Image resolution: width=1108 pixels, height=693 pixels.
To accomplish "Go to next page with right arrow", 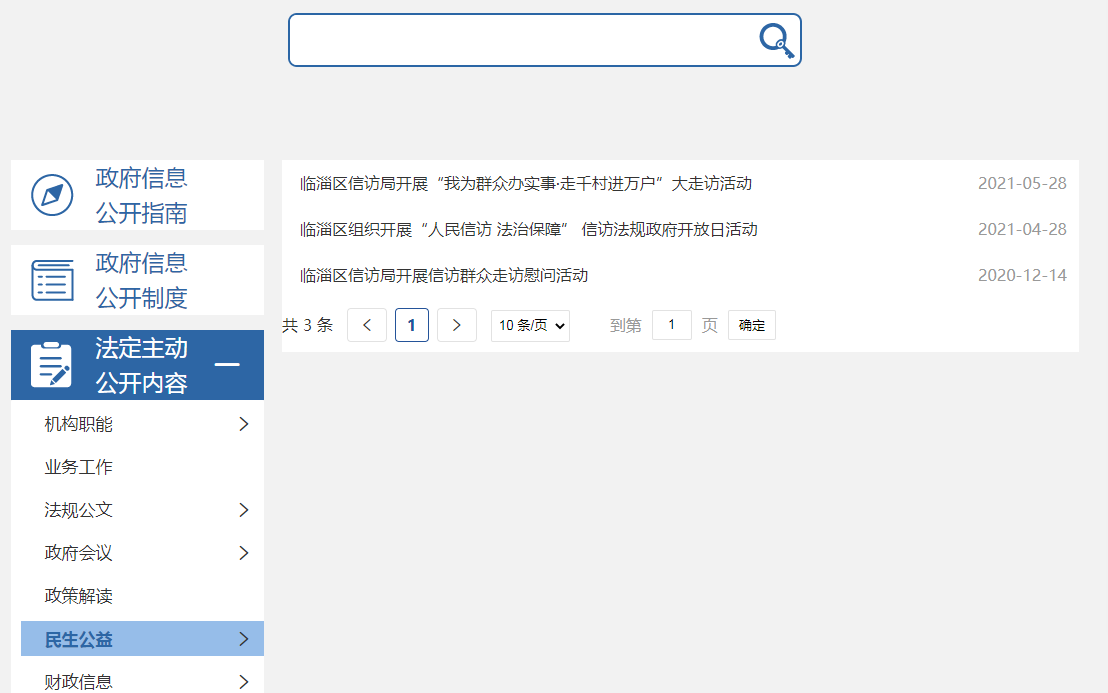I will click(457, 325).
